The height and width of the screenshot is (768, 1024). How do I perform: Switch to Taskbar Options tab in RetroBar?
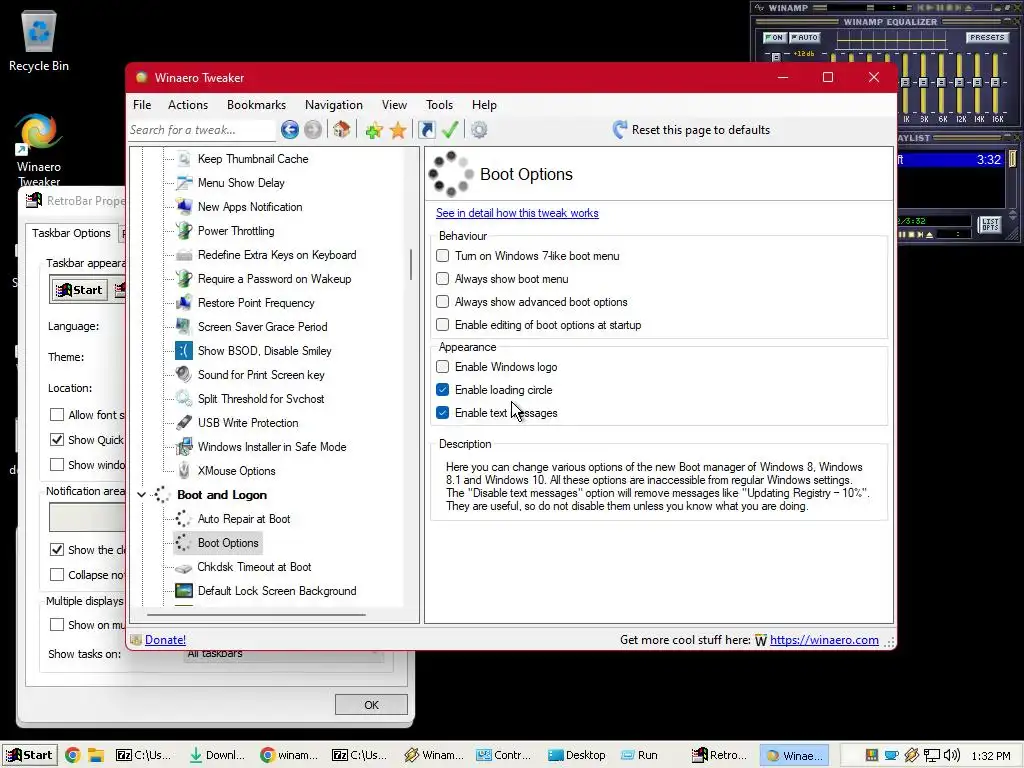71,233
